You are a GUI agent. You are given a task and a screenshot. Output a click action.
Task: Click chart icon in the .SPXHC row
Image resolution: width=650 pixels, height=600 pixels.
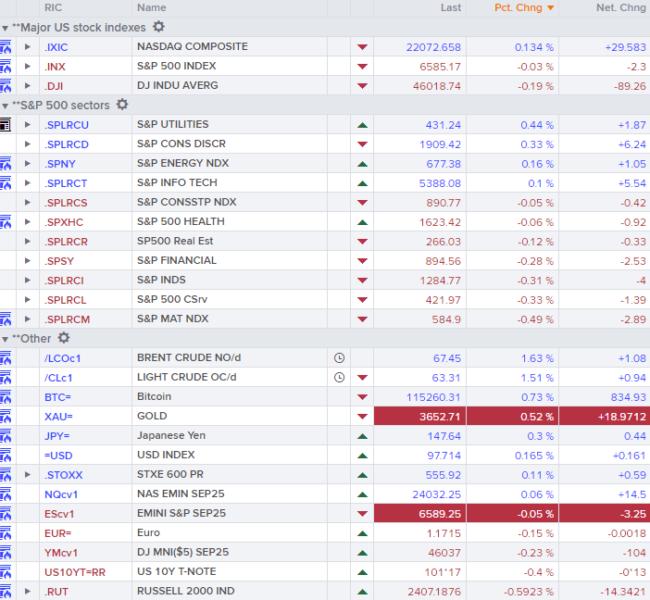tap(5, 222)
